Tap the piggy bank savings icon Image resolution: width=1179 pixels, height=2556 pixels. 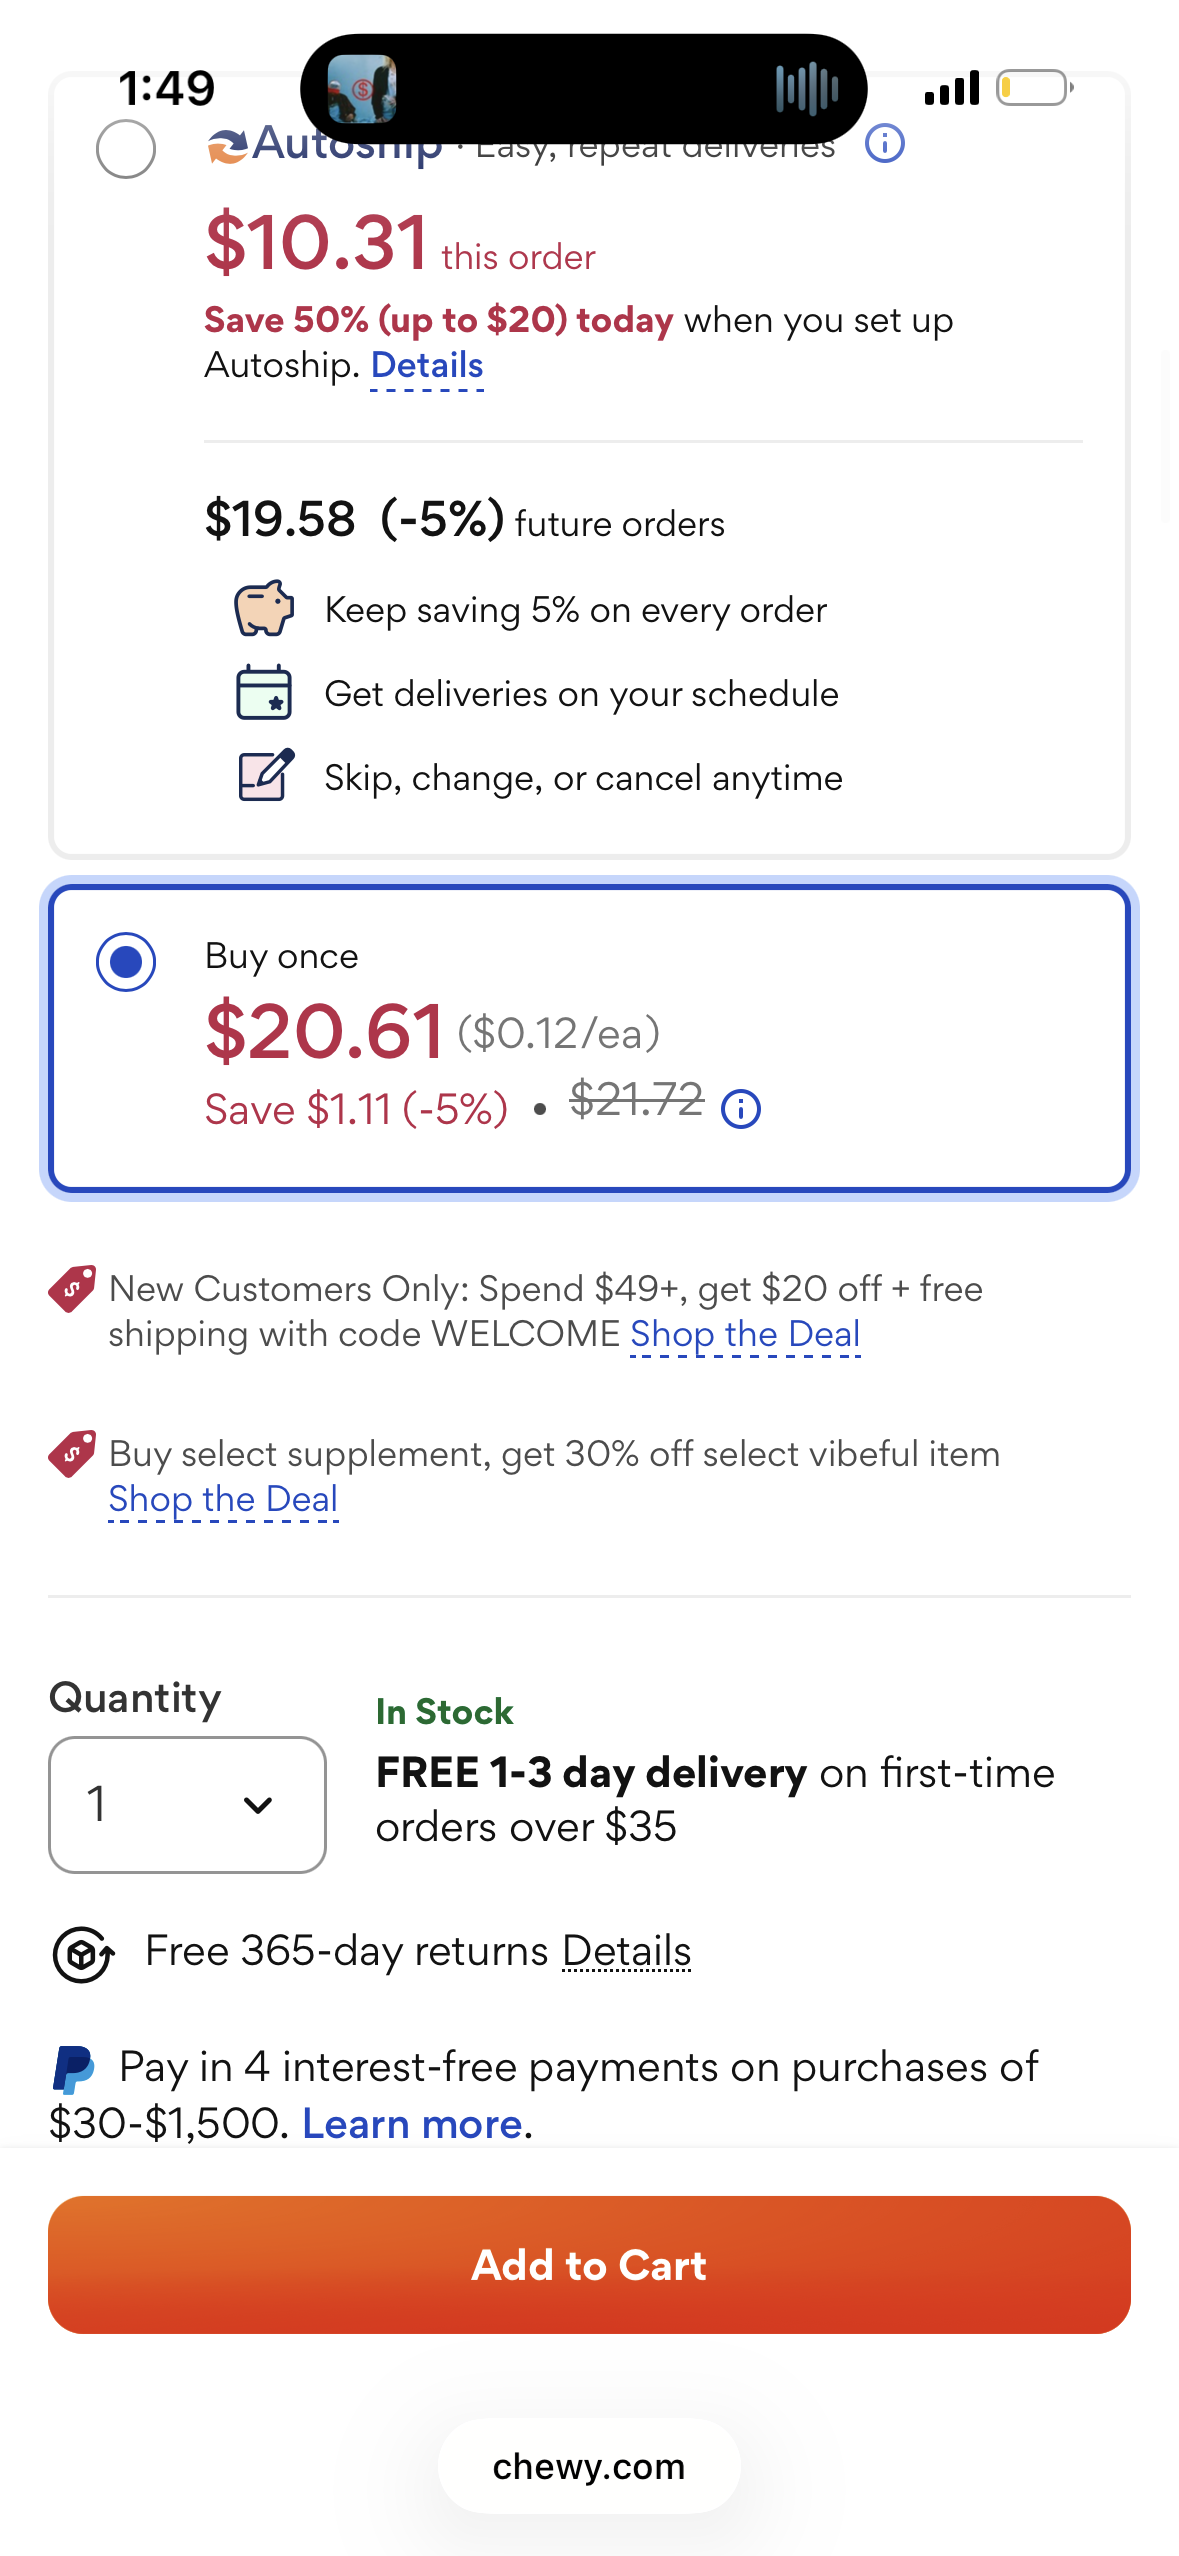(264, 608)
